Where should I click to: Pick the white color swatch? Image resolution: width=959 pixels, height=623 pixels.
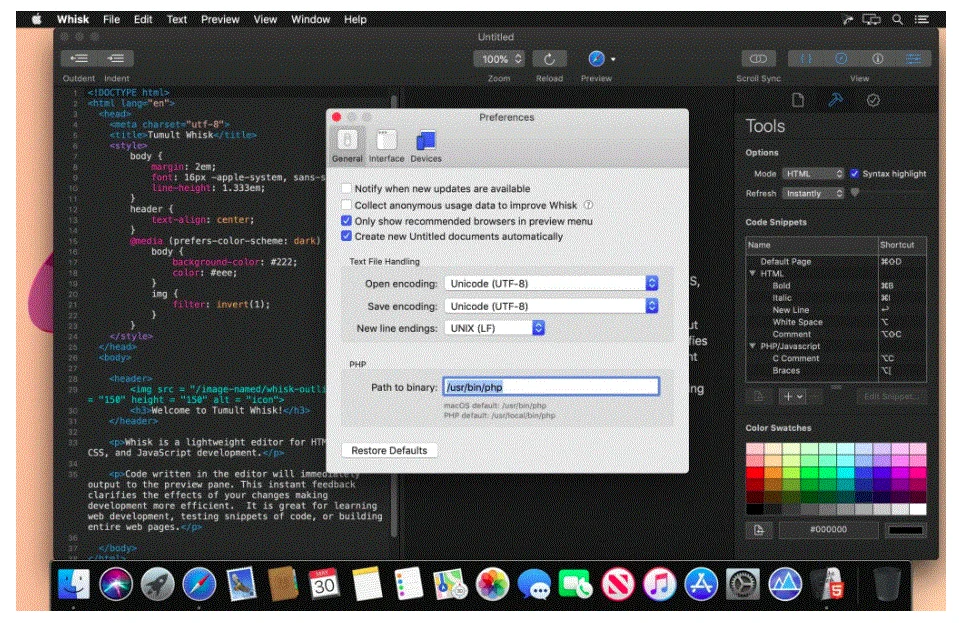coord(917,509)
